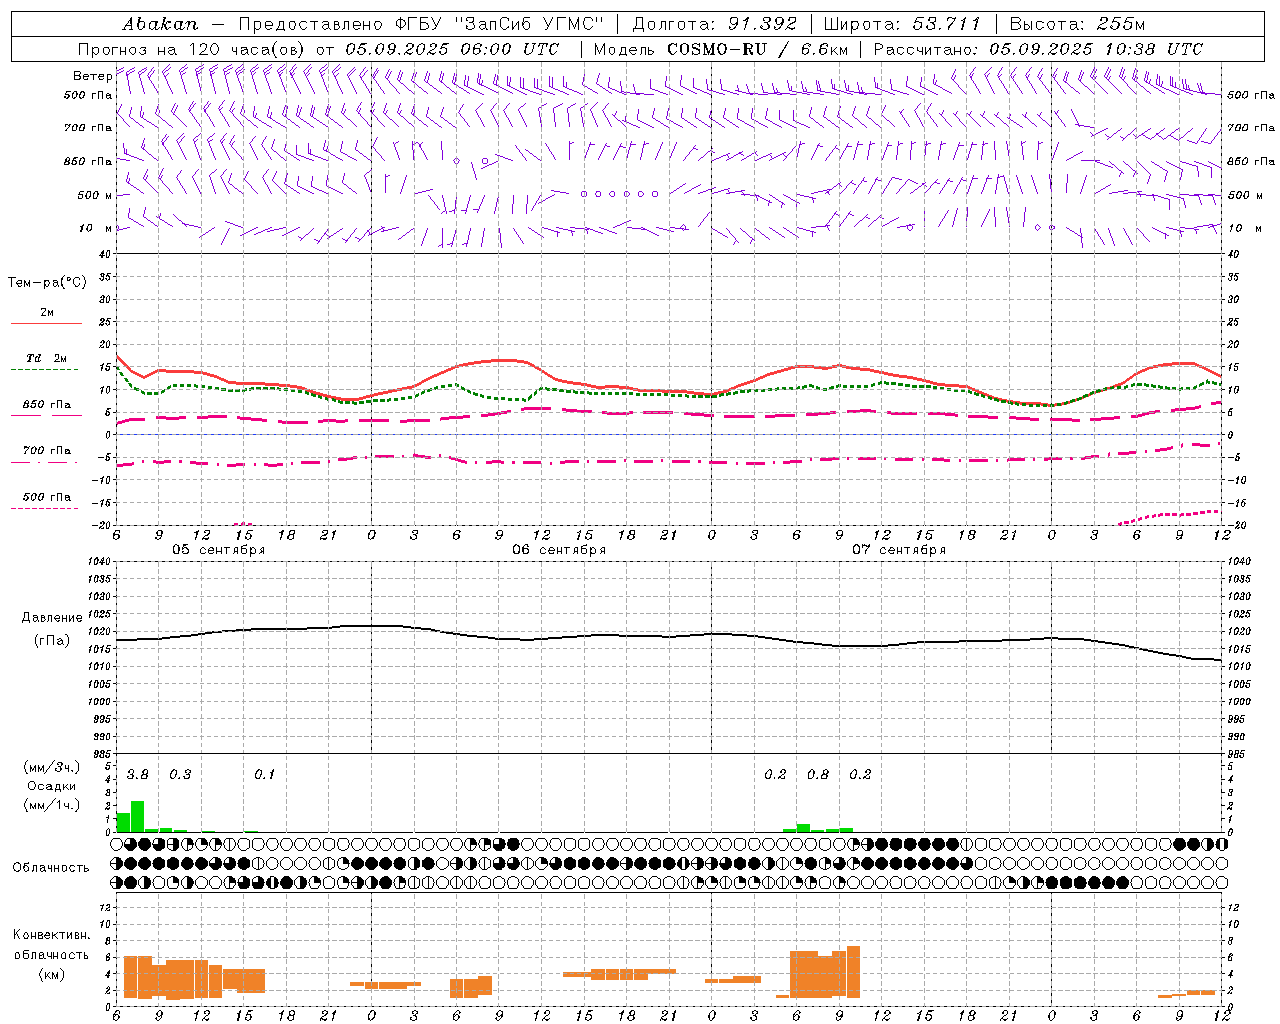Click the "(мм/3ч.)" precipitation unit label
1280x1024 pixels.
coord(51,767)
